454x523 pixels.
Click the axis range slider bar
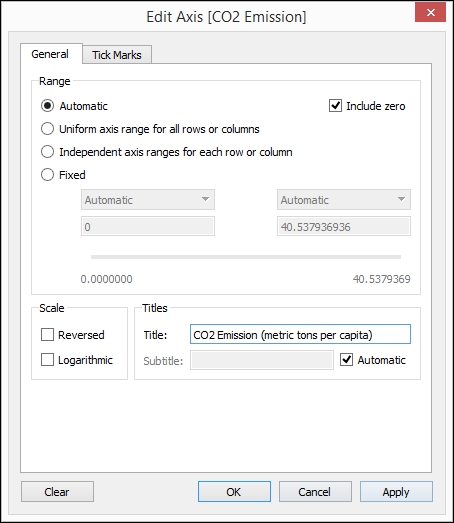click(x=246, y=257)
